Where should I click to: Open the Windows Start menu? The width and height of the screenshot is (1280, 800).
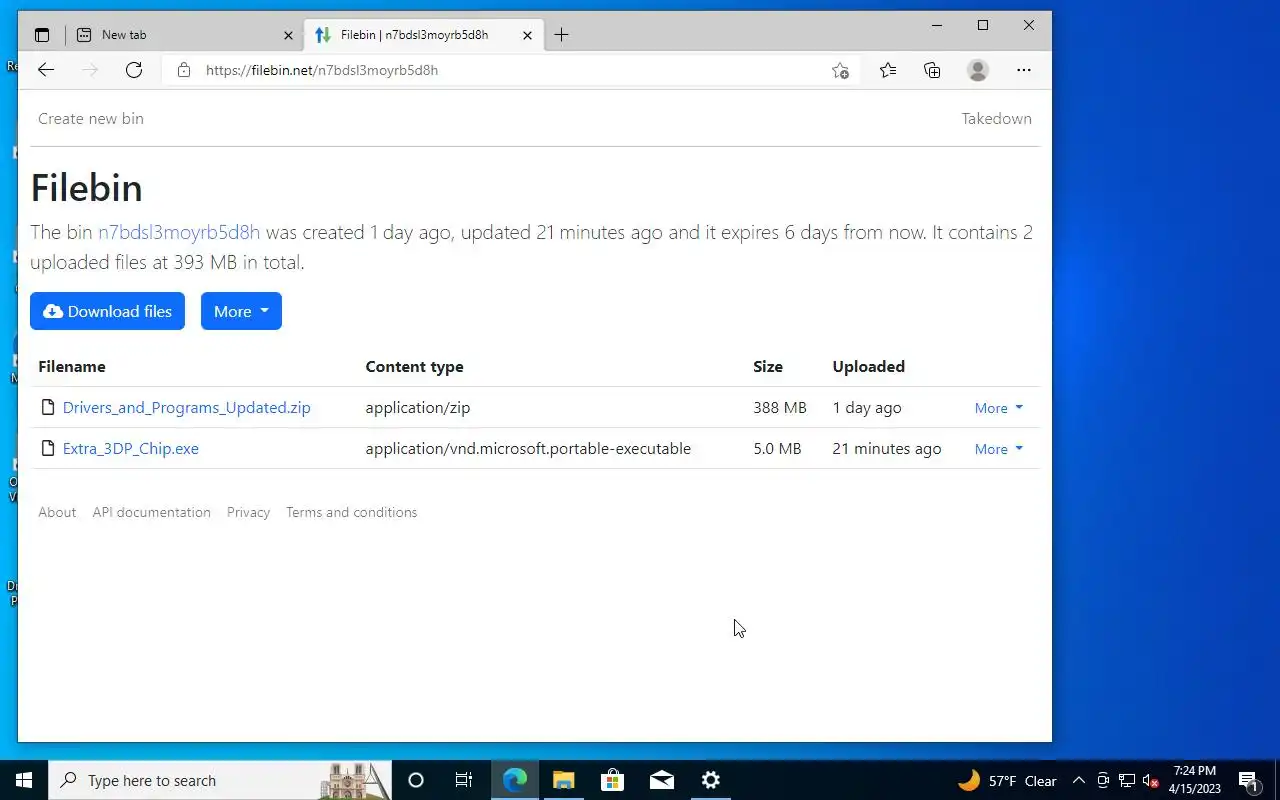(24, 780)
